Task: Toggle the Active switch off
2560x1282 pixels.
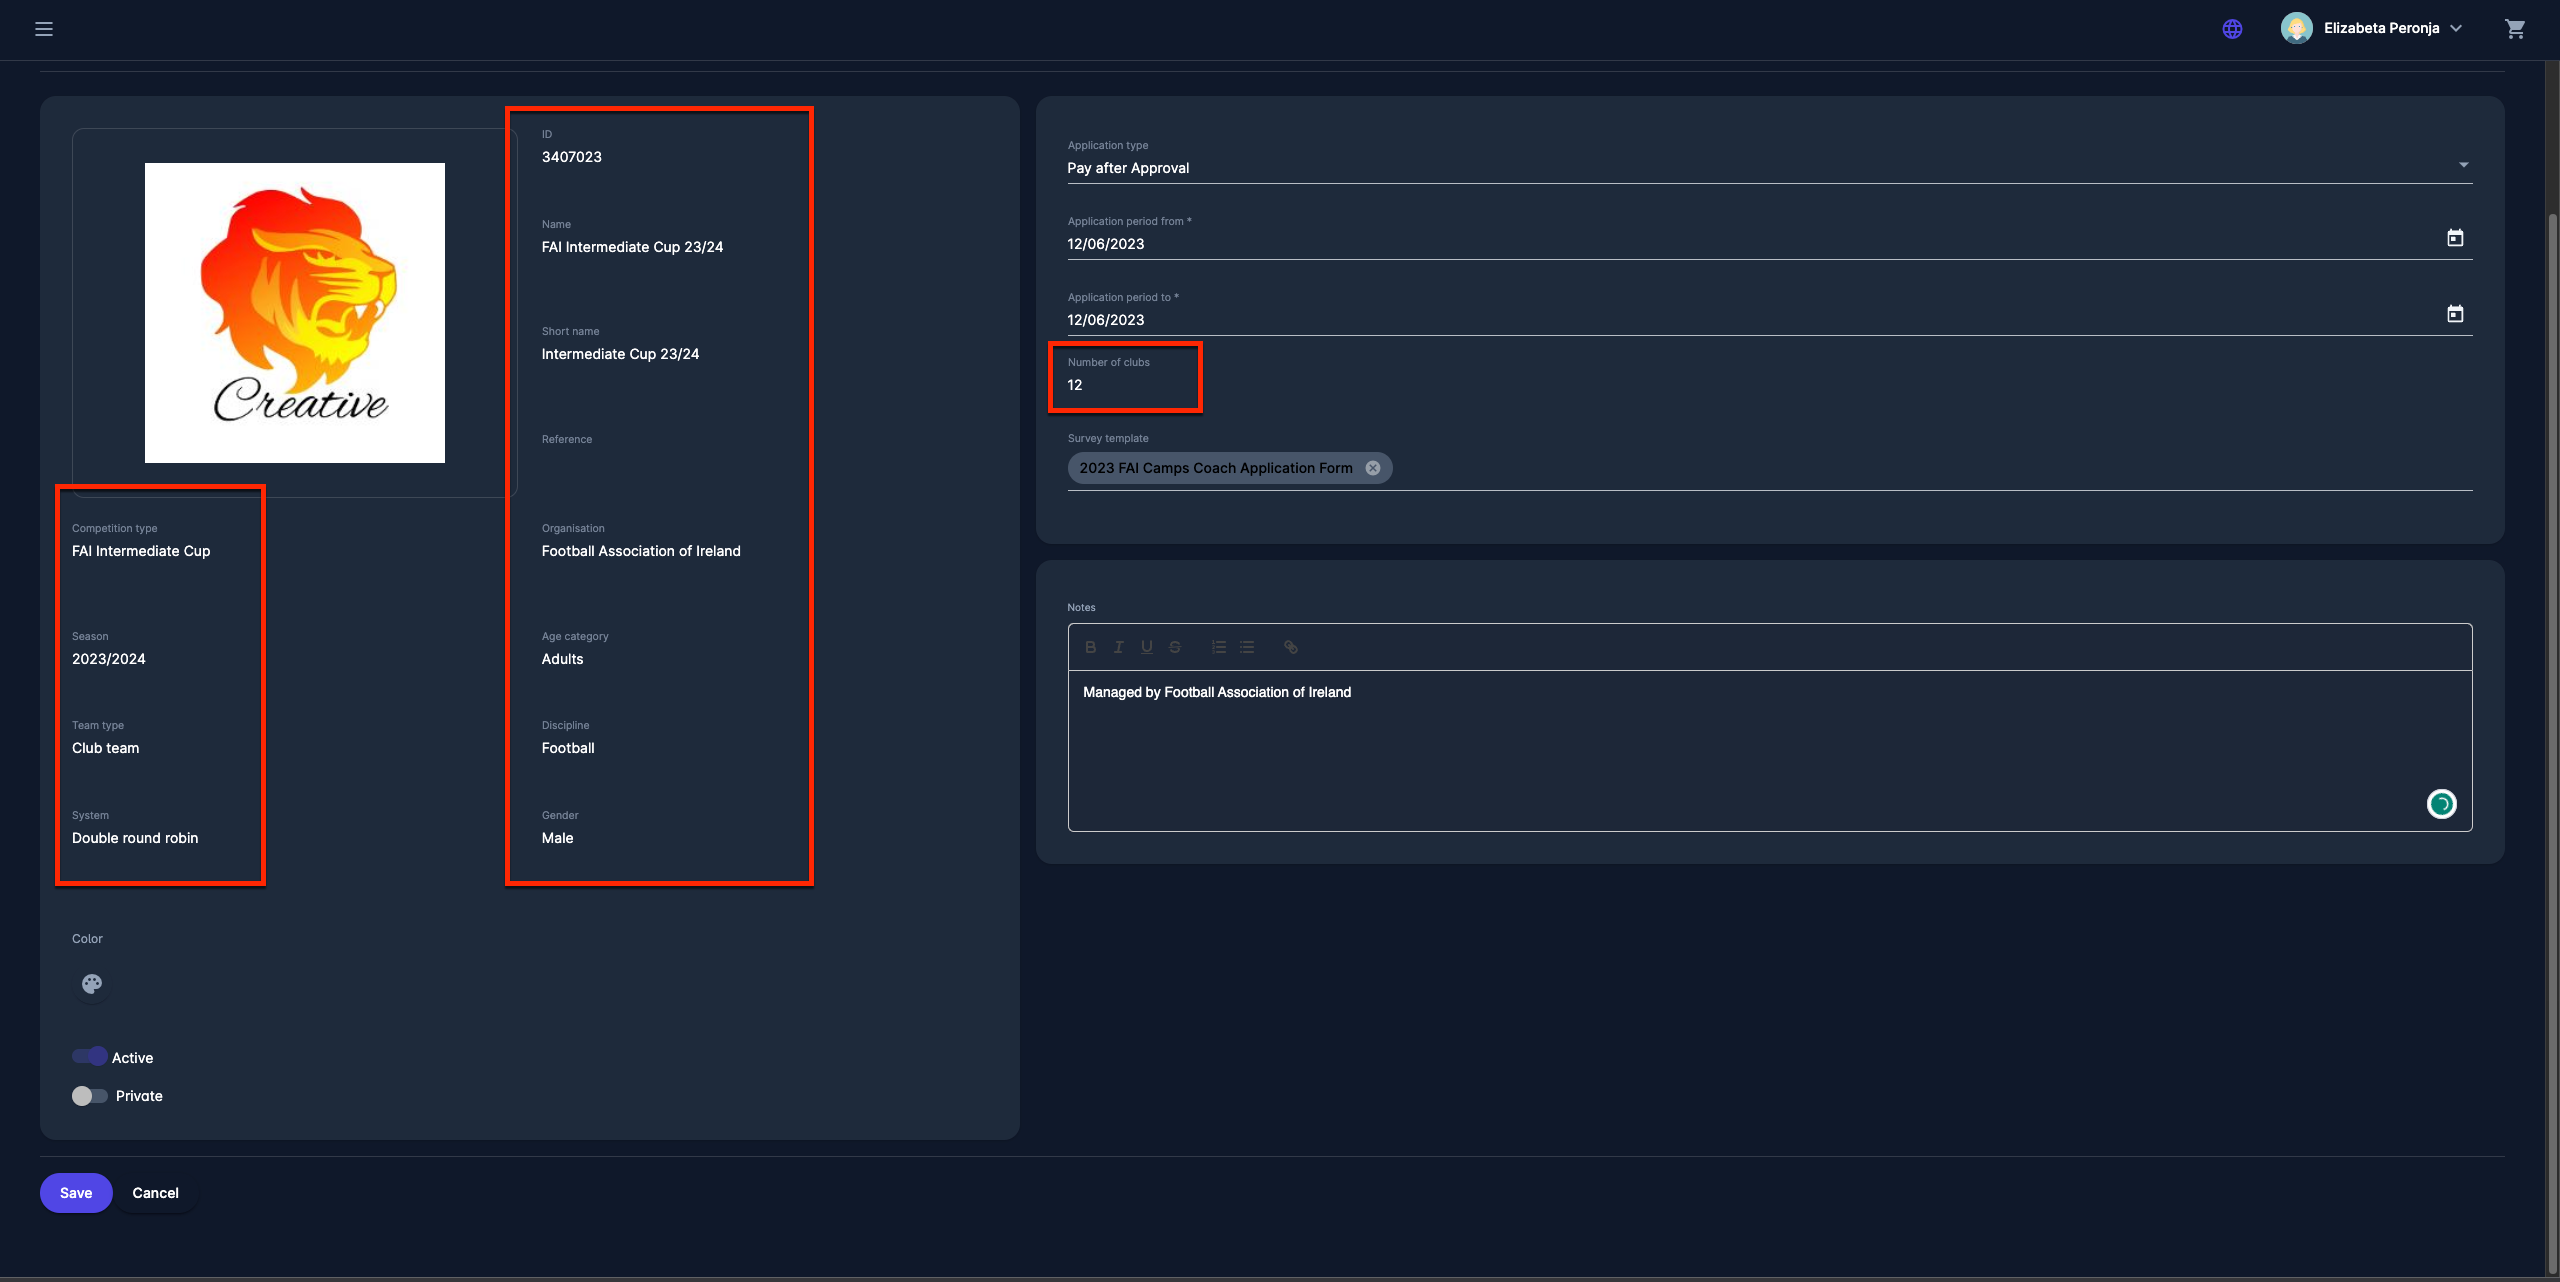Action: (90, 1057)
